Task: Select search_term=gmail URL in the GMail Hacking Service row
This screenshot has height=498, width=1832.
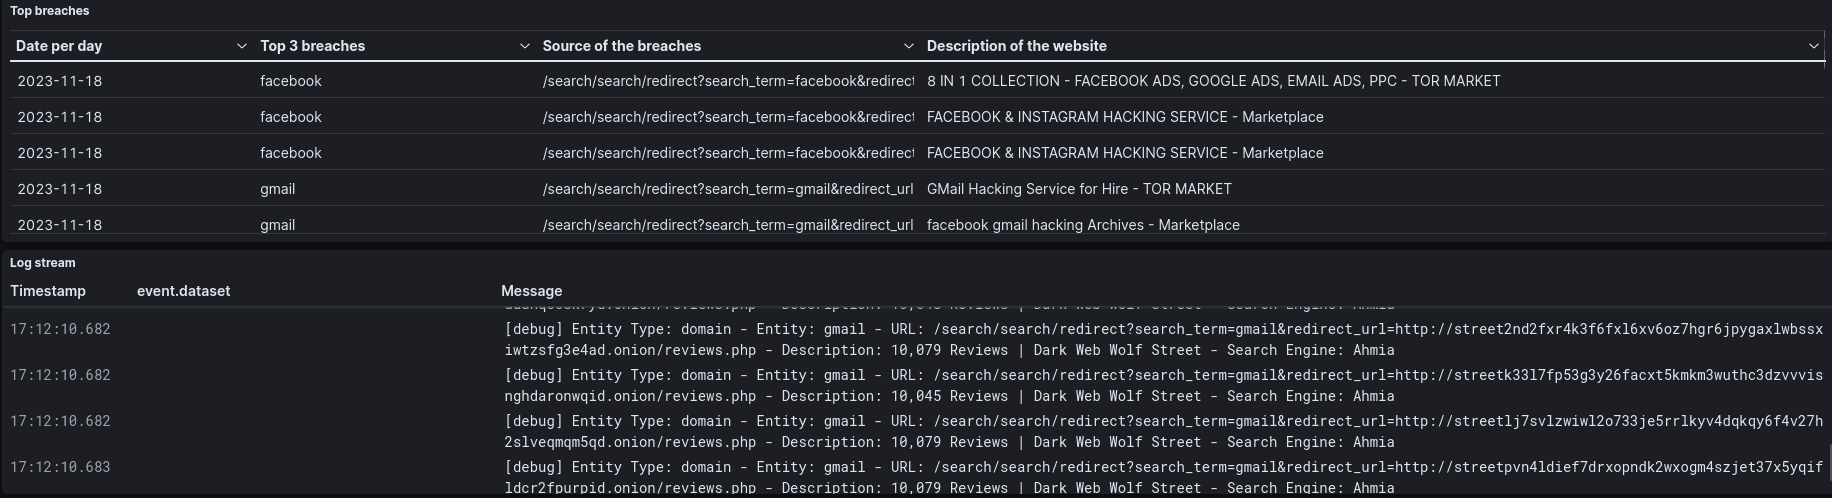Action: (x=728, y=189)
